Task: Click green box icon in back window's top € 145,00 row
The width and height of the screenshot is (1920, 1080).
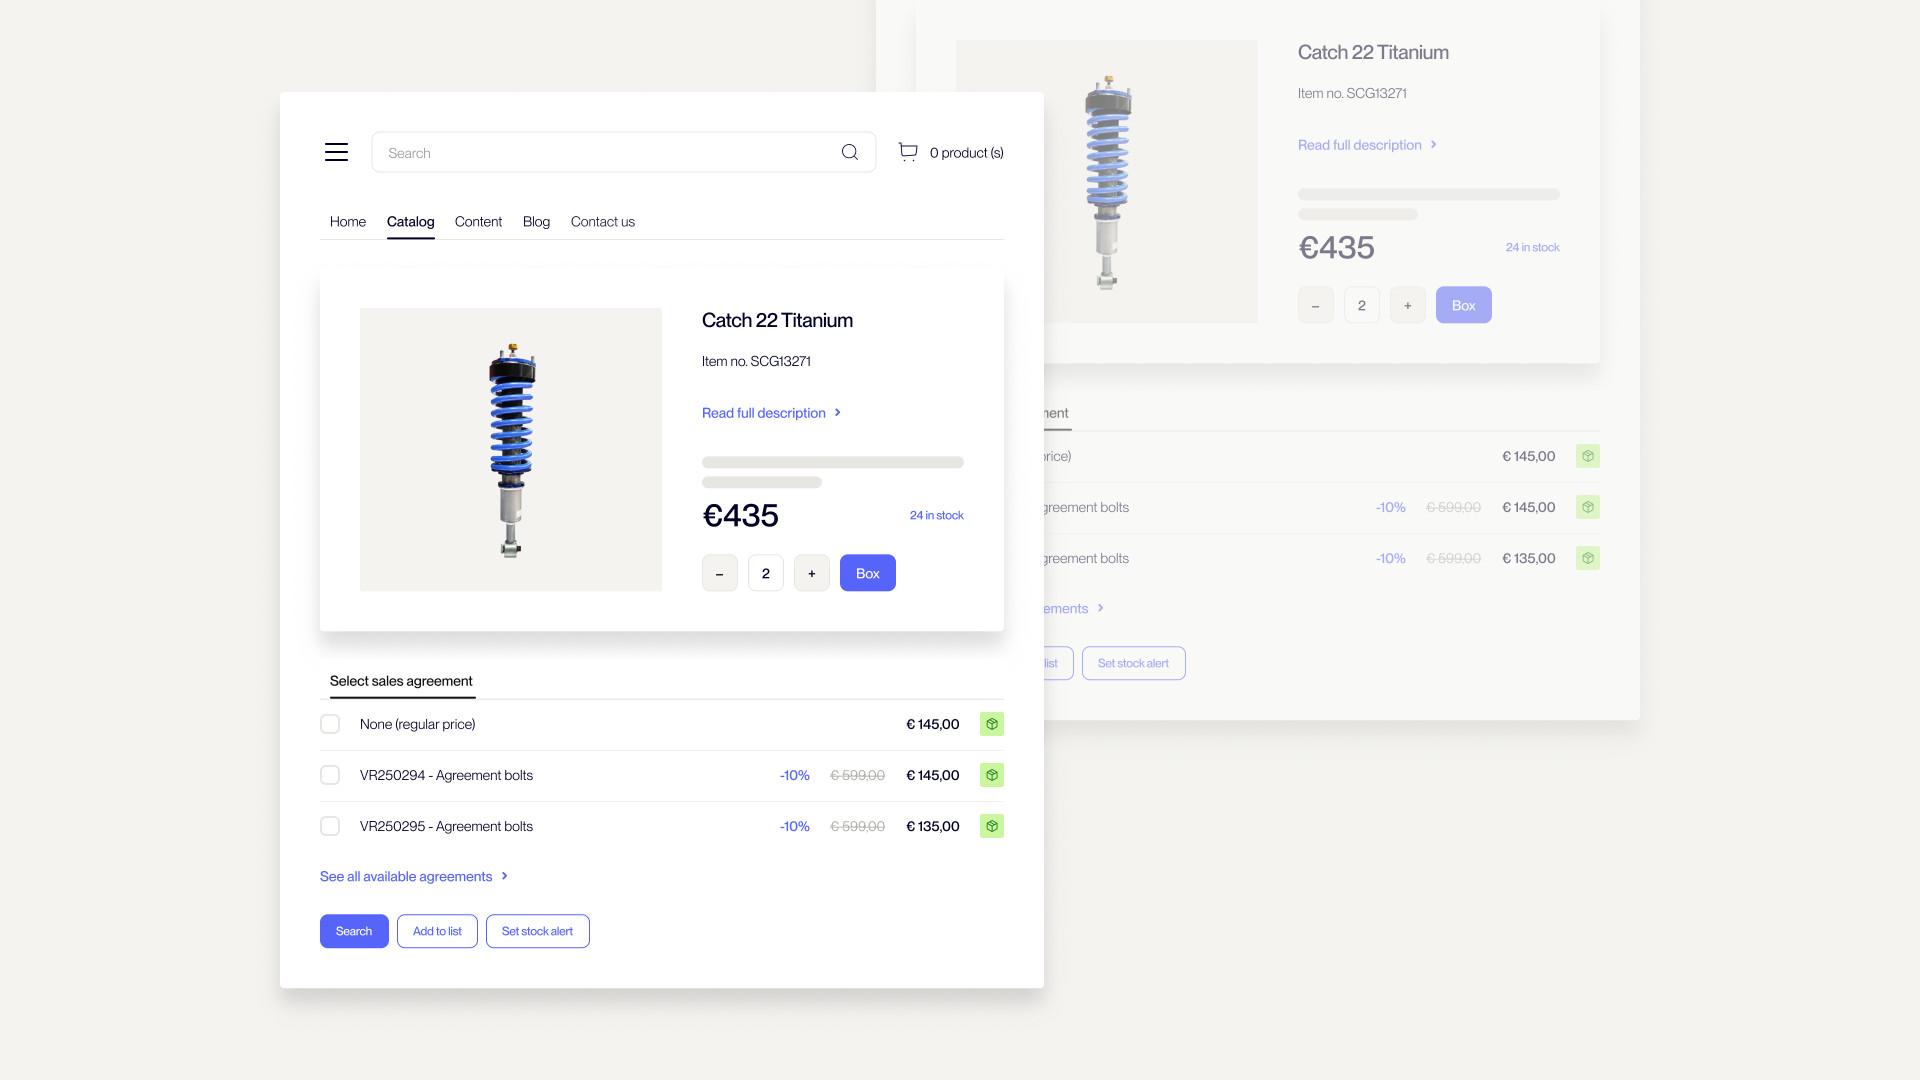Action: tap(1588, 456)
